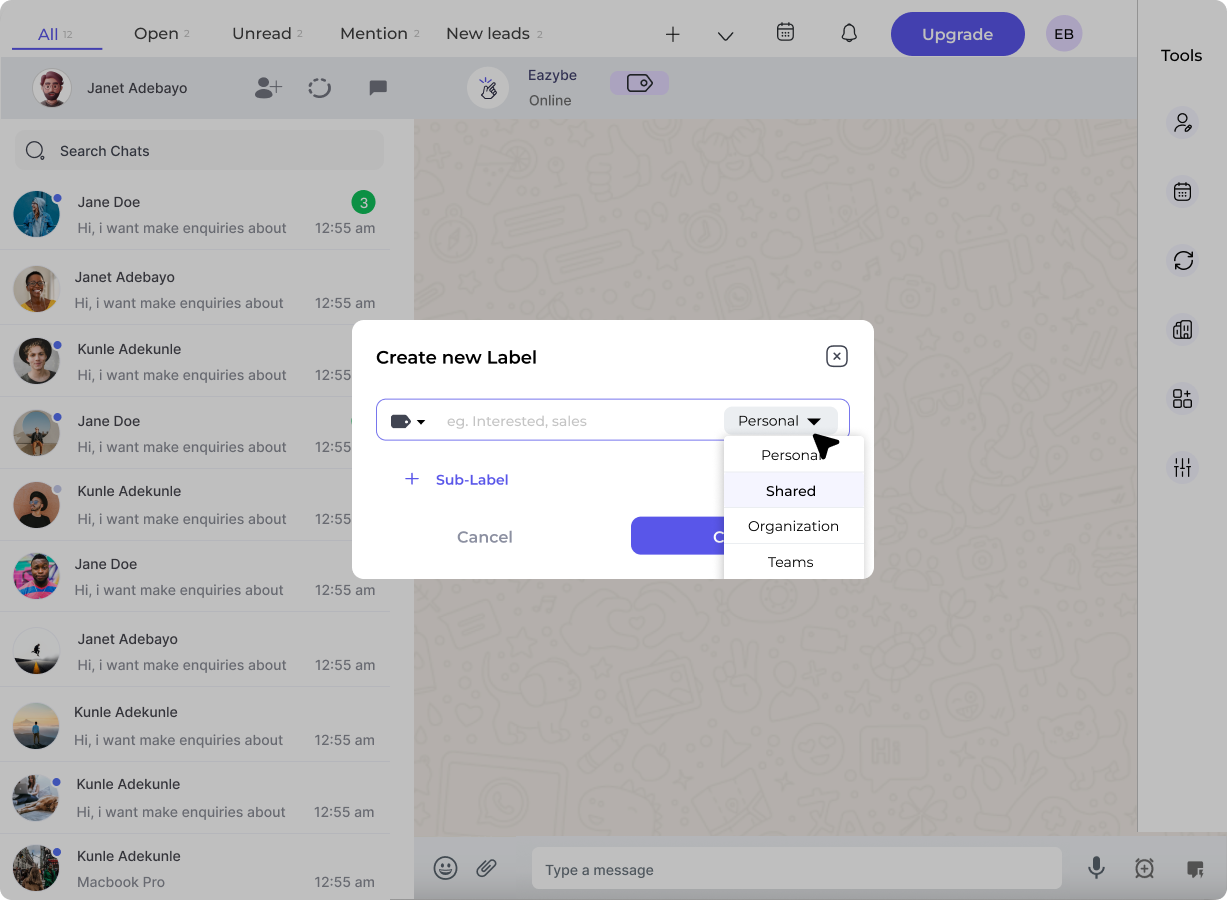Click the Janet Adebayo header avatar
Image resolution: width=1227 pixels, height=900 pixels.
point(52,88)
